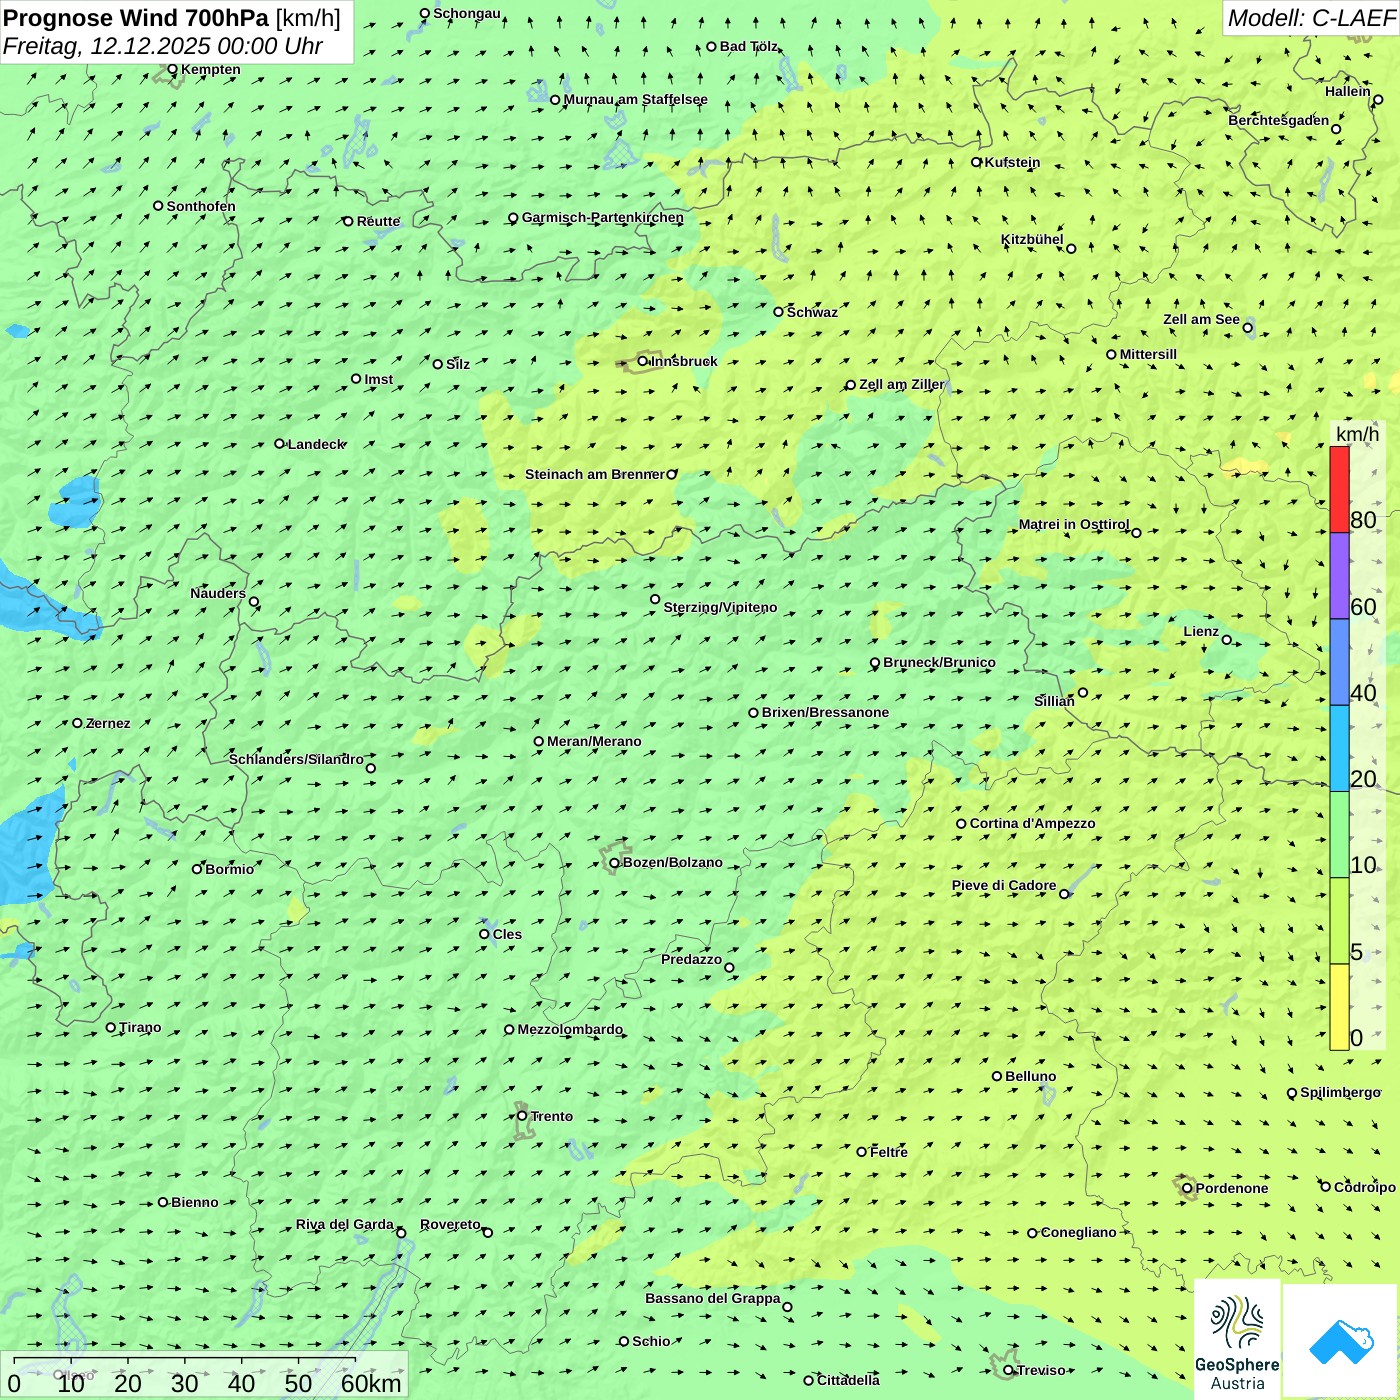This screenshot has width=1400, height=1400.
Task: Click the 'Schlanders/Silandro' label
Action: click(x=297, y=759)
